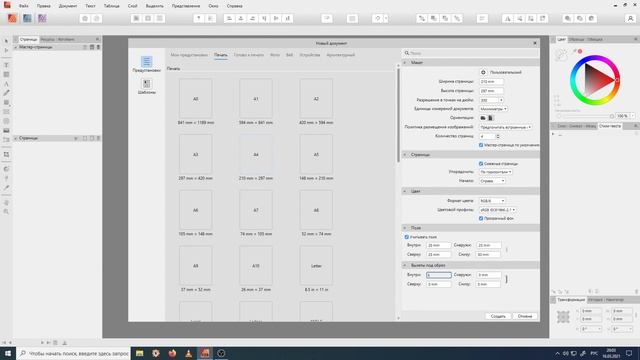The width and height of the screenshot is (640, 360).
Task: Open the document units dropdown
Action: [x=493, y=109]
